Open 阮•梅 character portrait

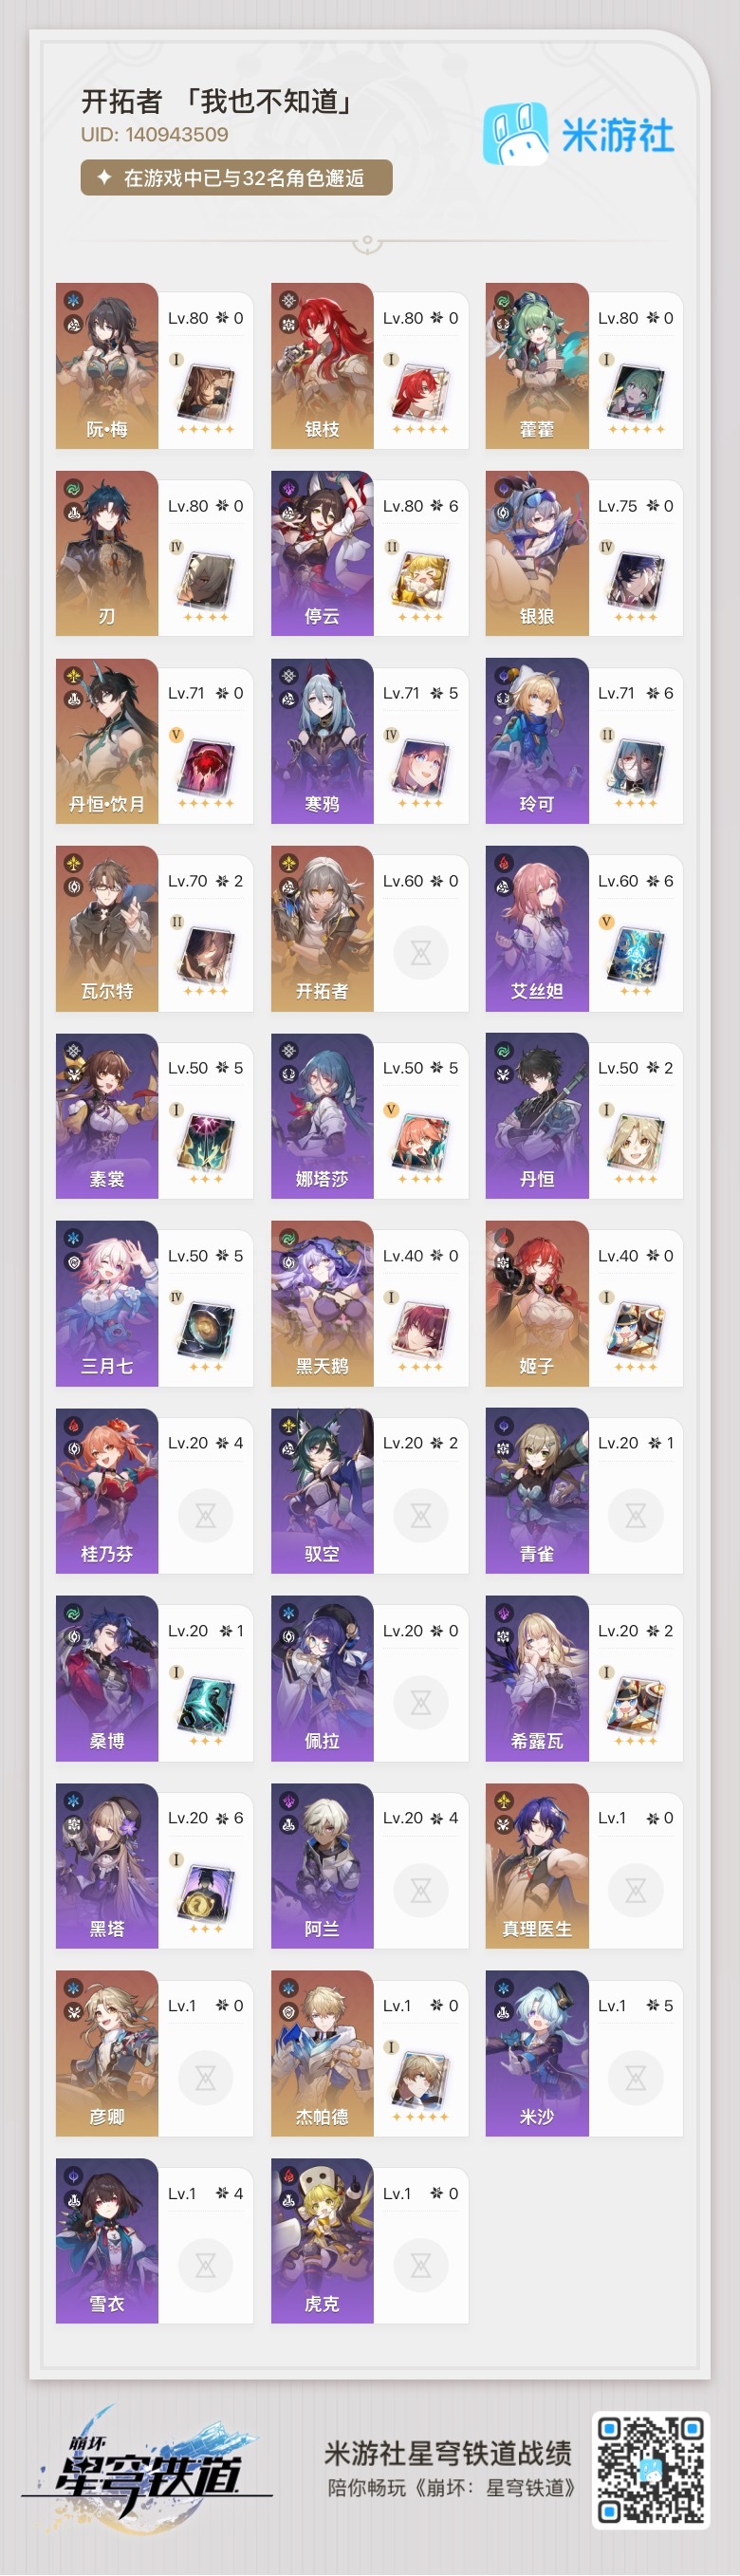[107, 365]
